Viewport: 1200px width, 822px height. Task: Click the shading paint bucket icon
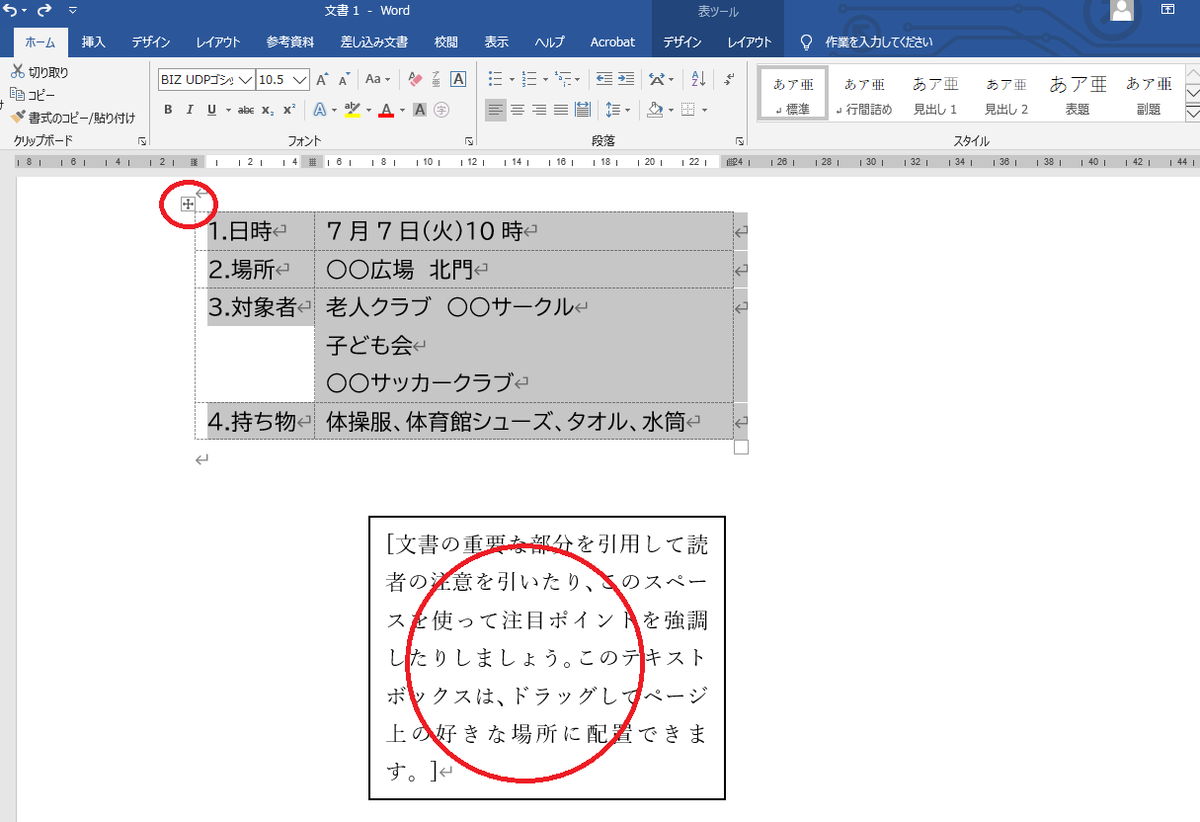pyautogui.click(x=654, y=110)
